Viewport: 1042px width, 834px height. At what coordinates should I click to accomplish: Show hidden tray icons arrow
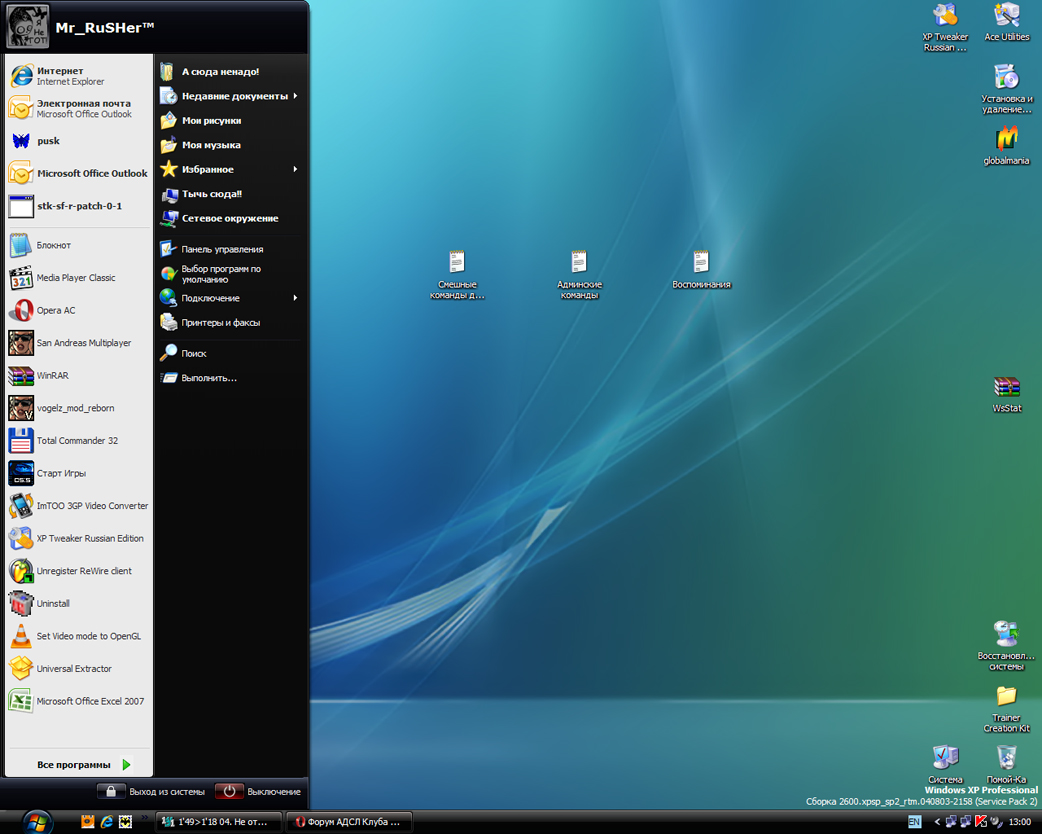pyautogui.click(x=937, y=822)
